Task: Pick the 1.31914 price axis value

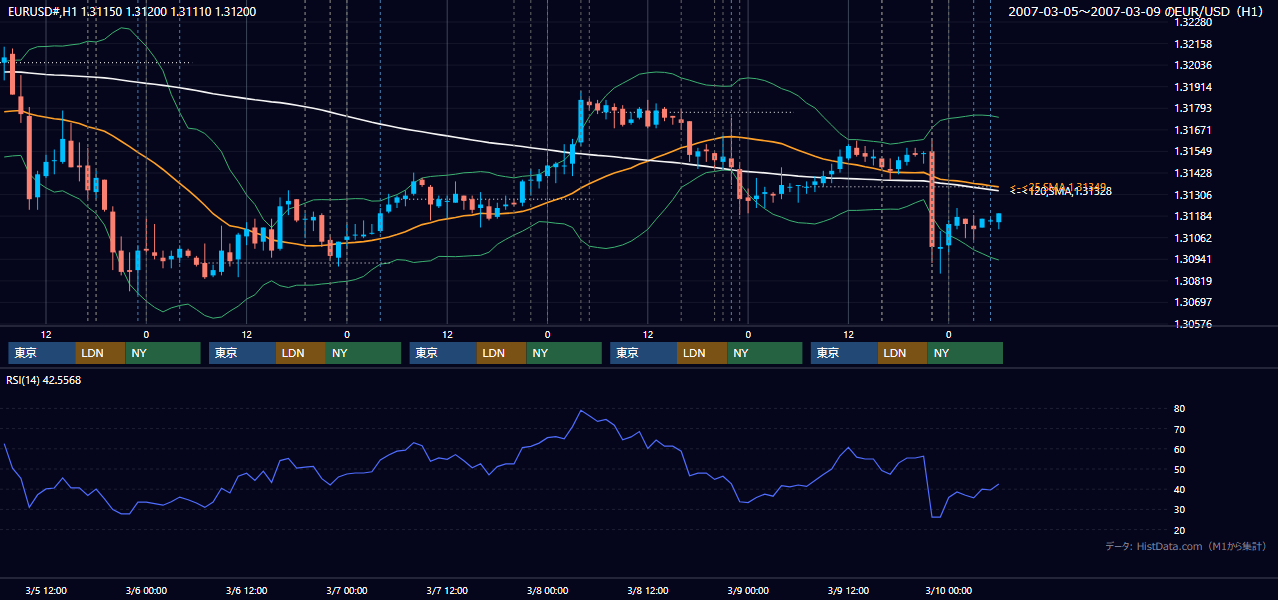Action: click(x=1193, y=87)
